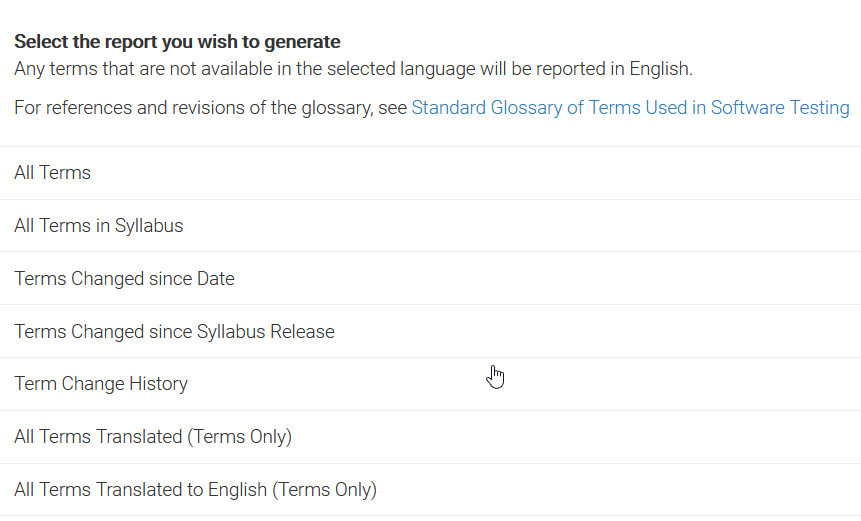View the change history report option
The image size is (861, 521).
point(430,384)
